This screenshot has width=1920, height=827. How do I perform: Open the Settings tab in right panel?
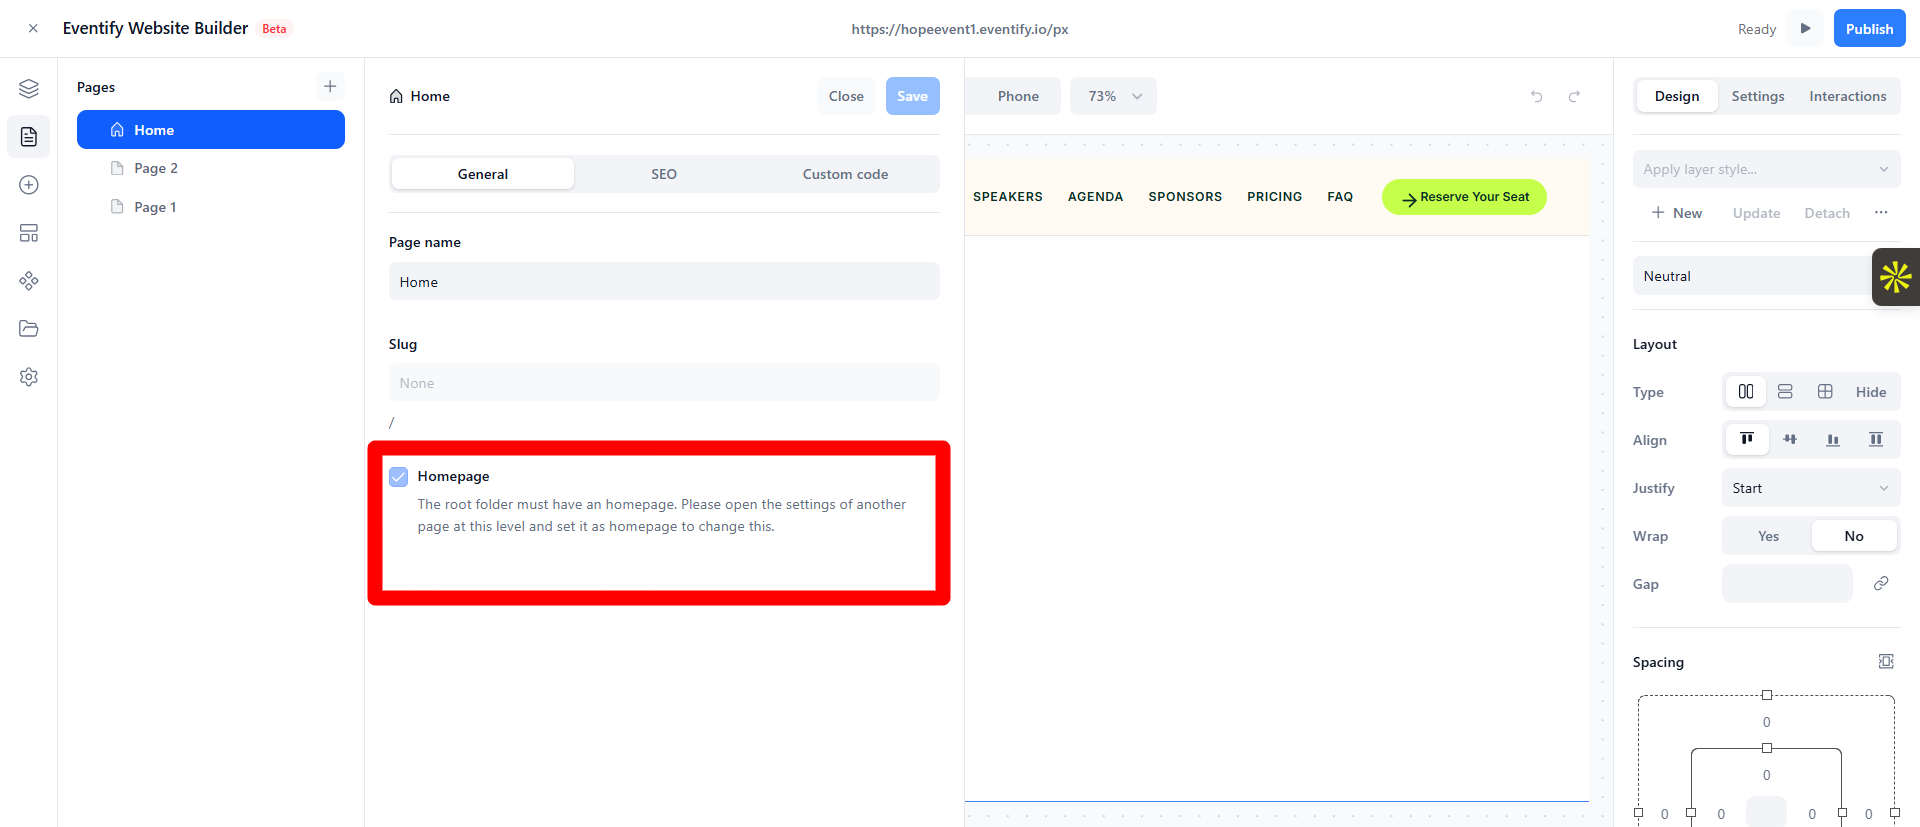(1758, 96)
